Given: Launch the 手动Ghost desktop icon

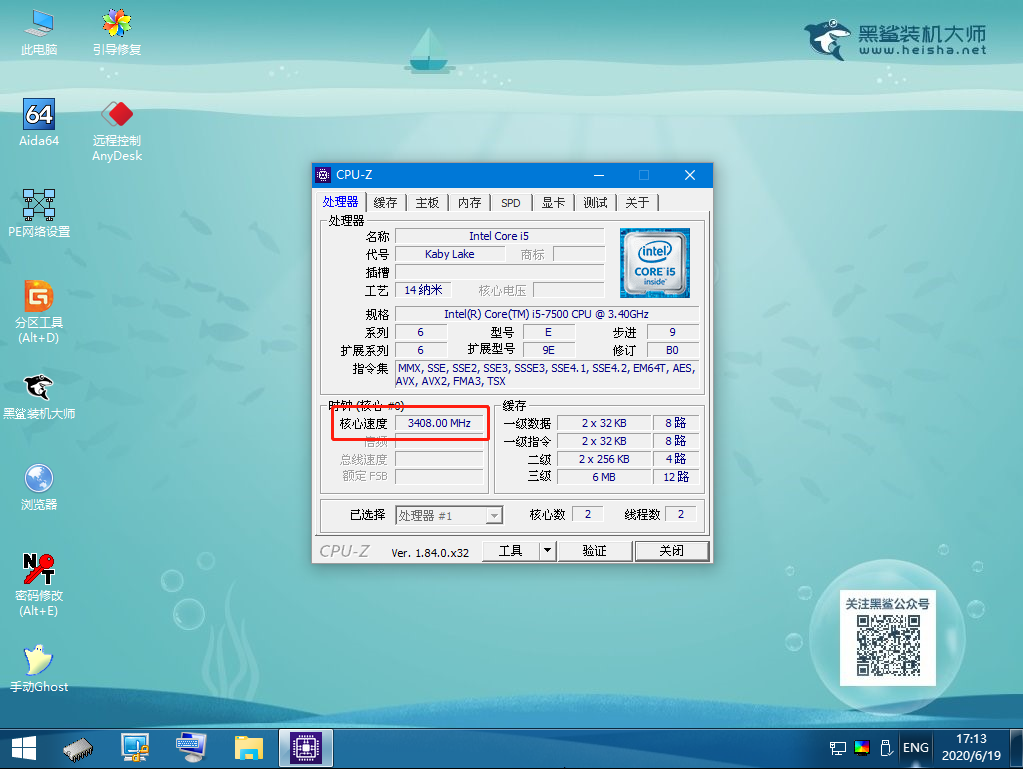Looking at the screenshot, I should point(39,669).
